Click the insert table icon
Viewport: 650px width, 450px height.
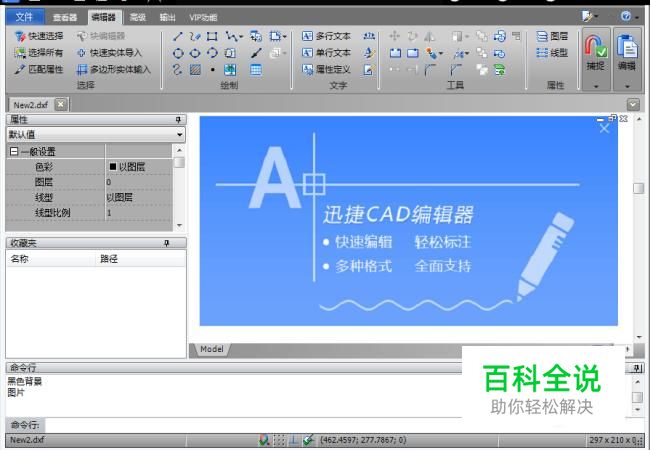click(x=256, y=70)
